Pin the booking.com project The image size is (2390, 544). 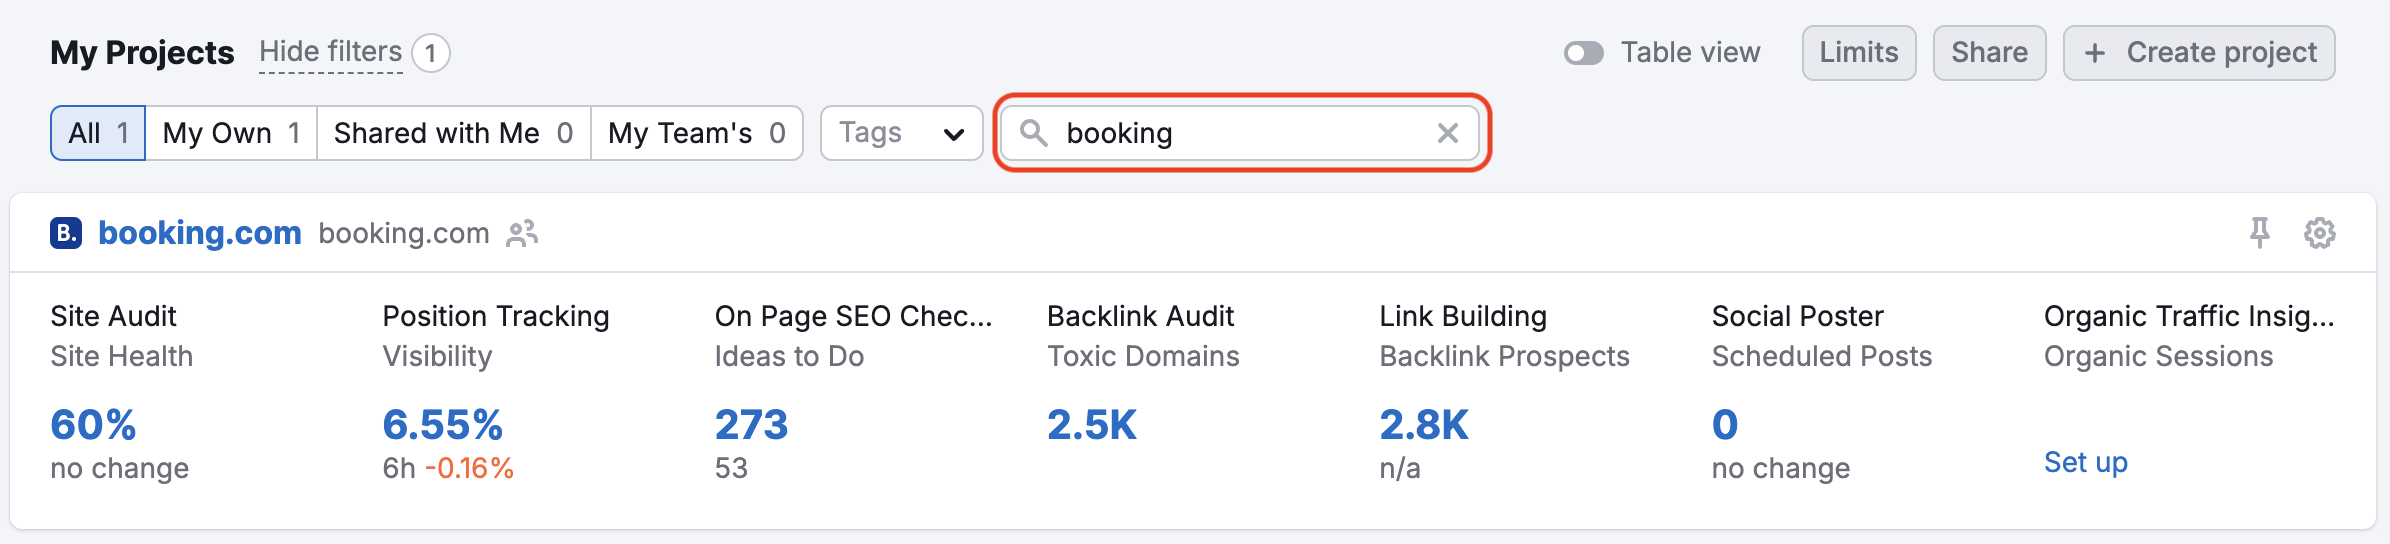click(2259, 233)
